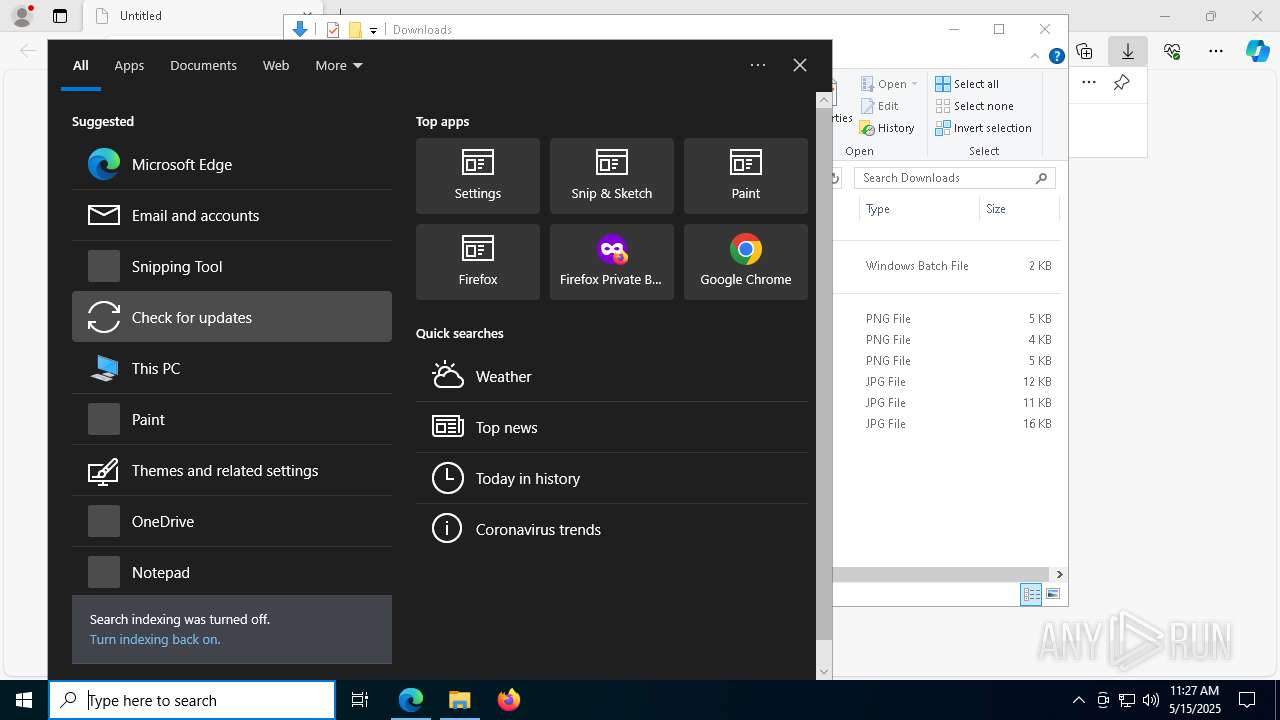Expand the Open dropdown in ribbon

pyautogui.click(x=914, y=84)
